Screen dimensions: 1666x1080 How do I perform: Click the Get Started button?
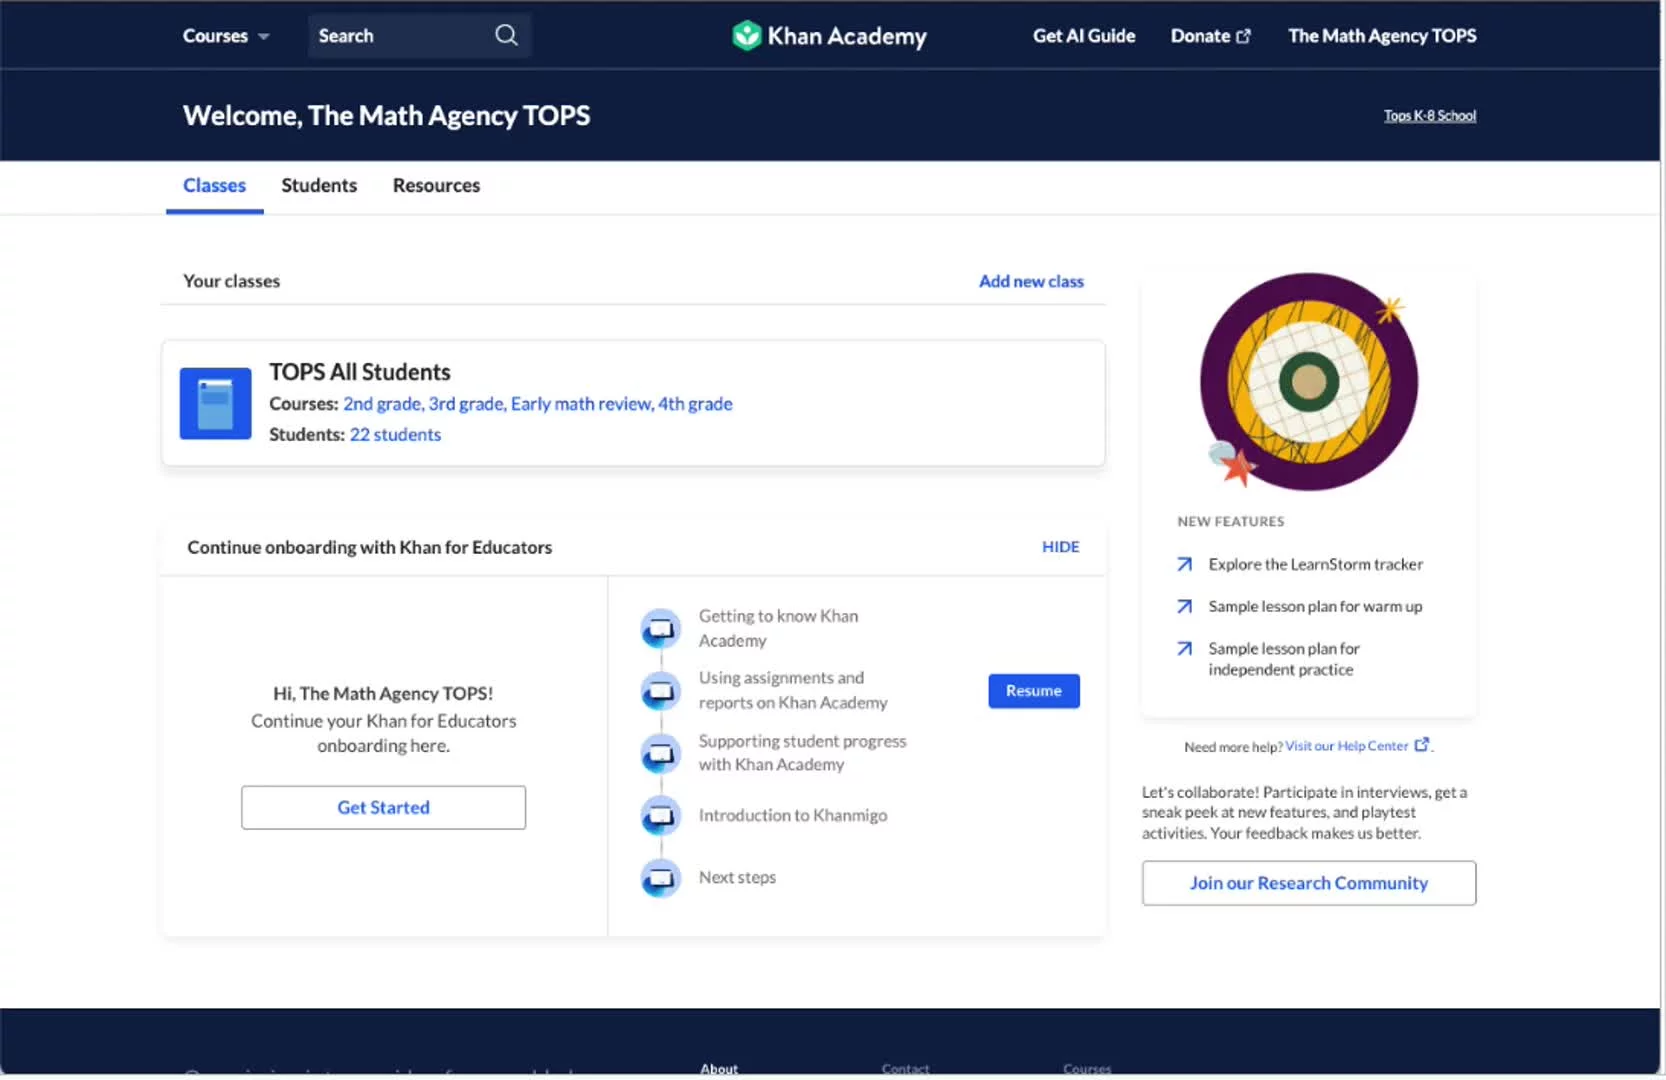(383, 807)
